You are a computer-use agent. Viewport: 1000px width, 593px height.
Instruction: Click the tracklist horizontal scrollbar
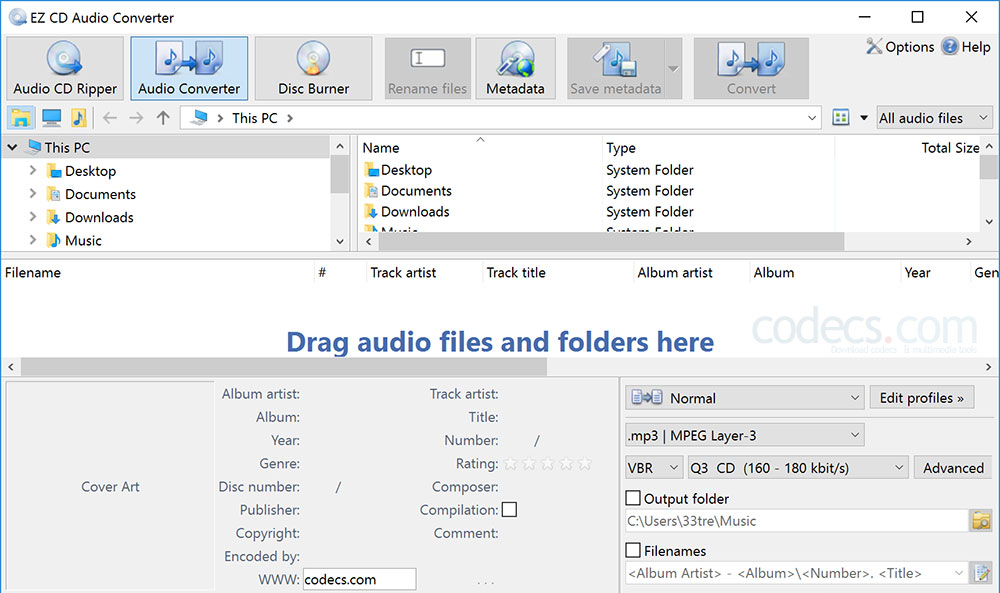[284, 367]
